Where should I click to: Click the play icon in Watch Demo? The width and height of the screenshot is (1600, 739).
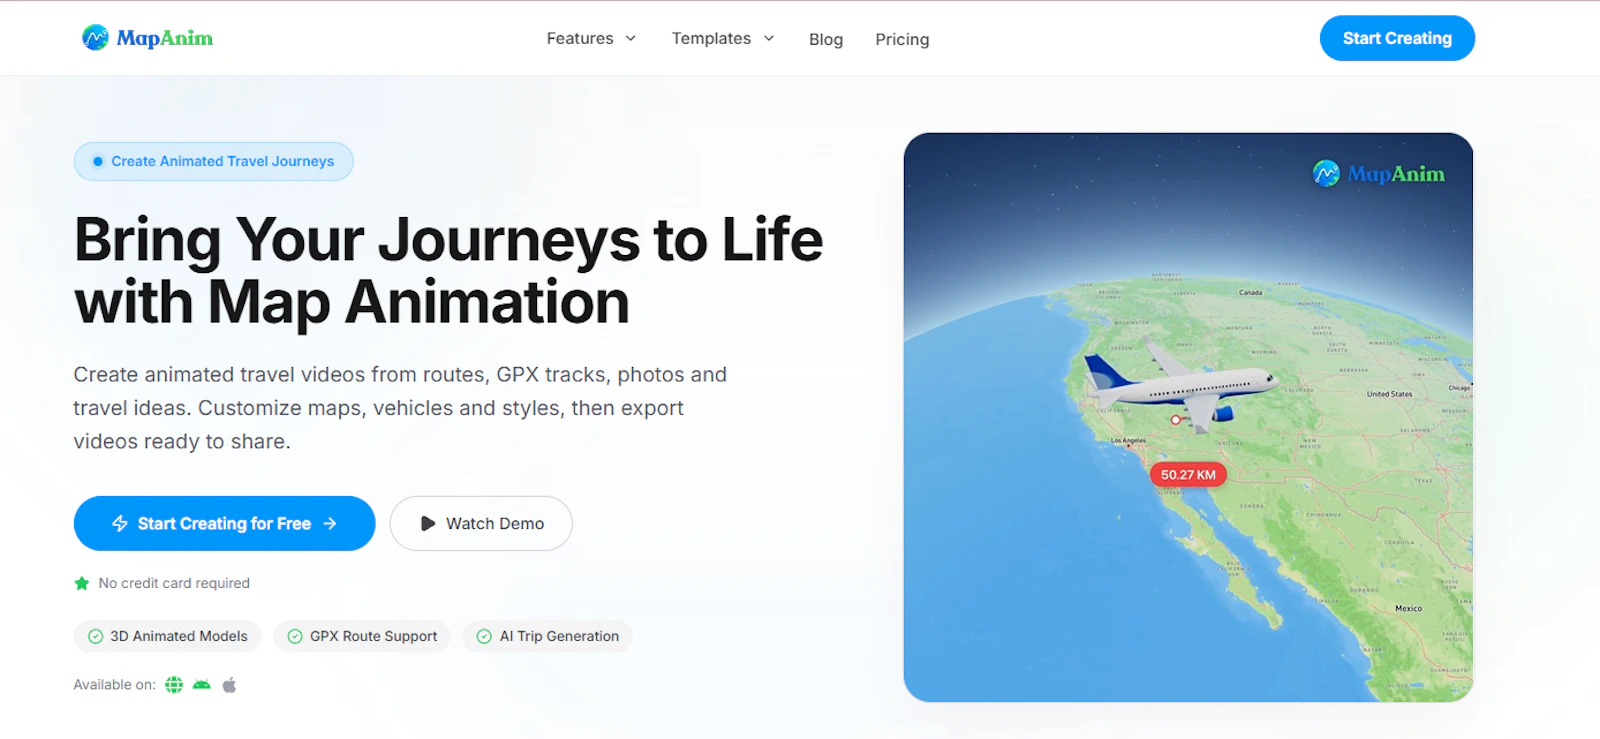pos(428,523)
